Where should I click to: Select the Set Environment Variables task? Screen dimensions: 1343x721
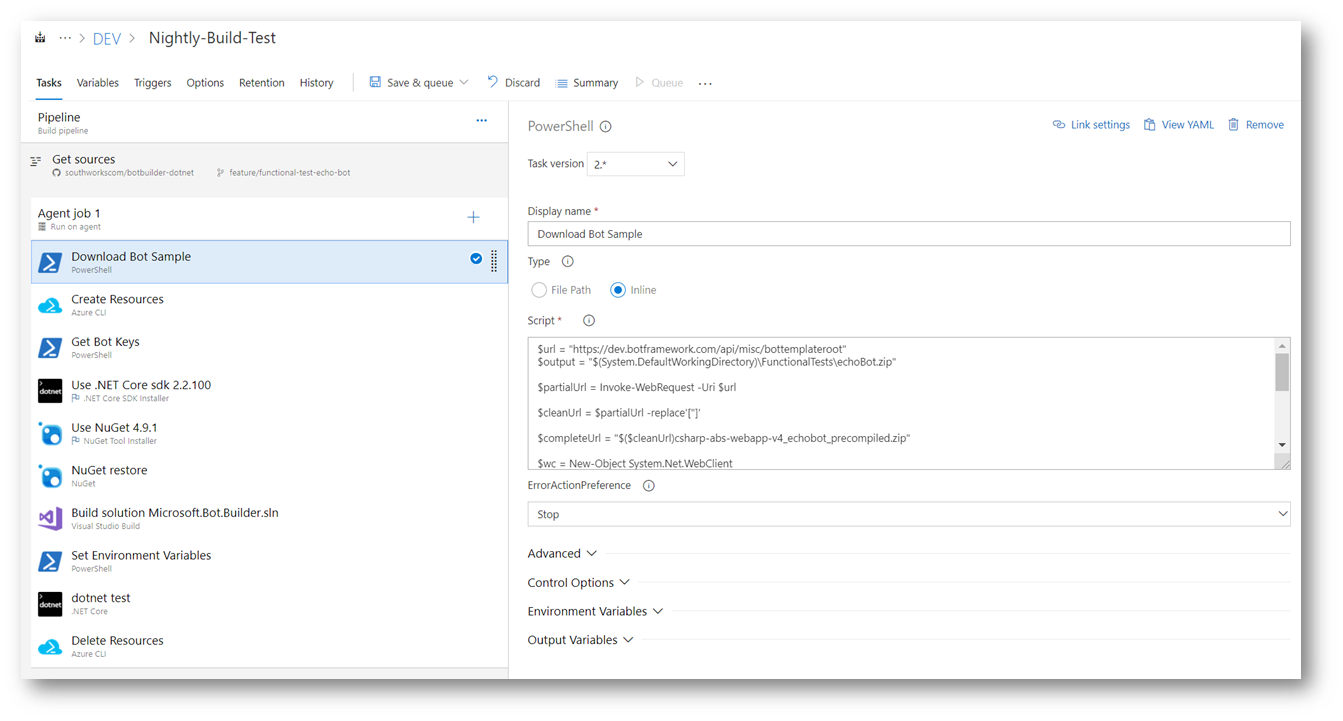coord(269,561)
